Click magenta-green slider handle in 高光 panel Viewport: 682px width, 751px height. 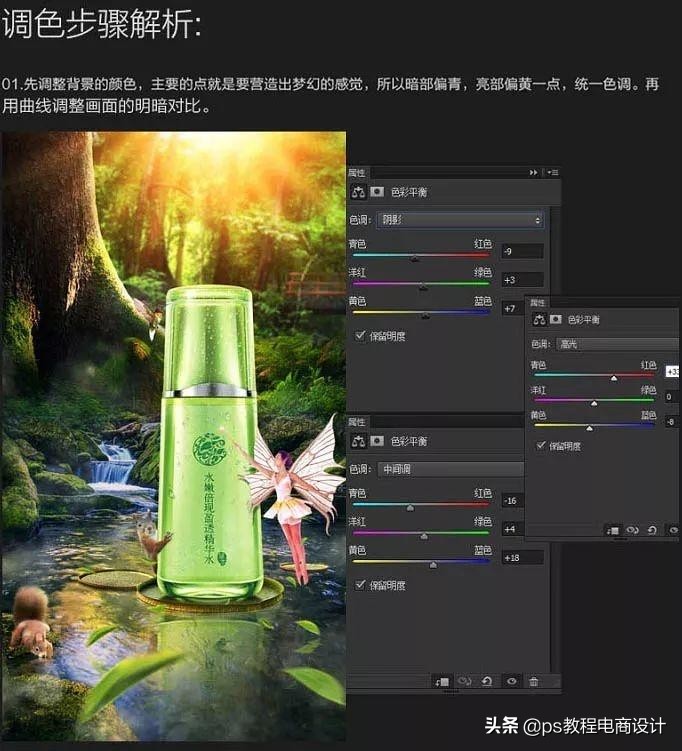coord(594,404)
